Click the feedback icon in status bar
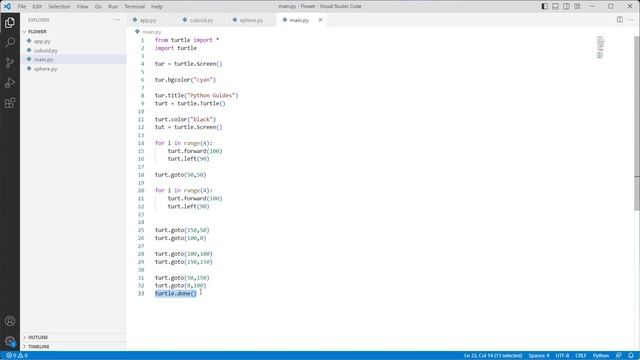This screenshot has height=360, width=640. coord(619,356)
